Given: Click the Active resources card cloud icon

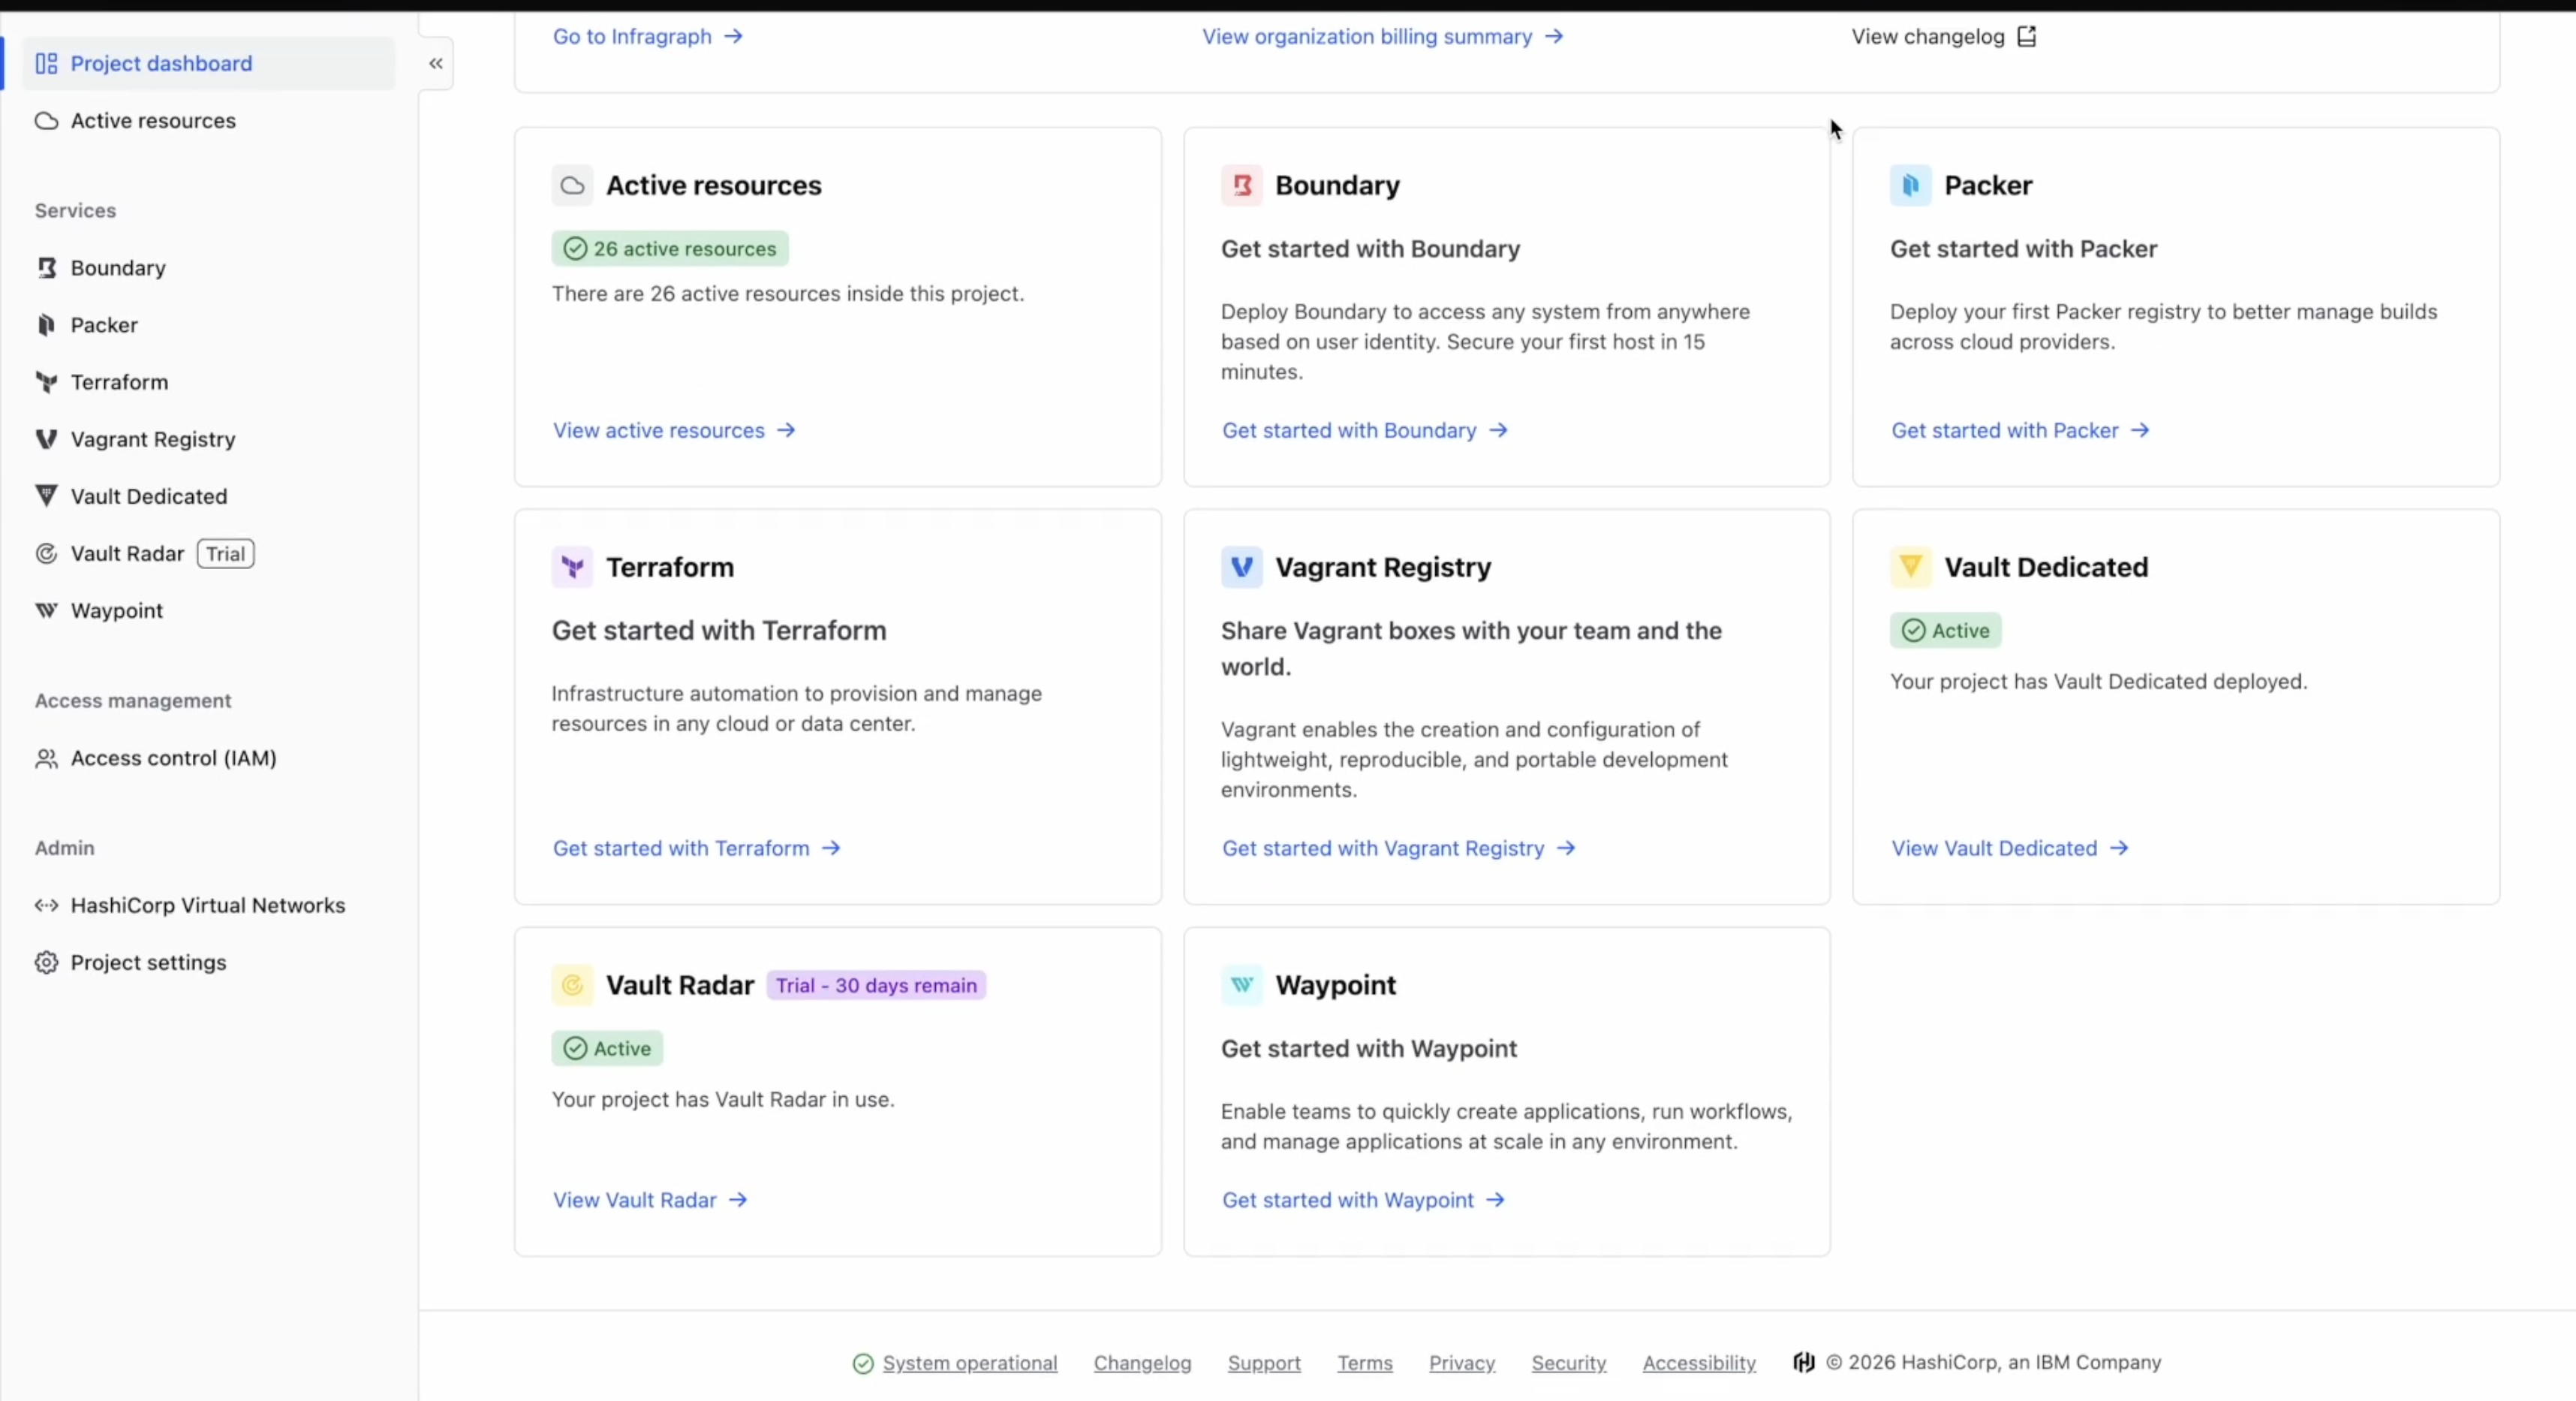Looking at the screenshot, I should [572, 185].
